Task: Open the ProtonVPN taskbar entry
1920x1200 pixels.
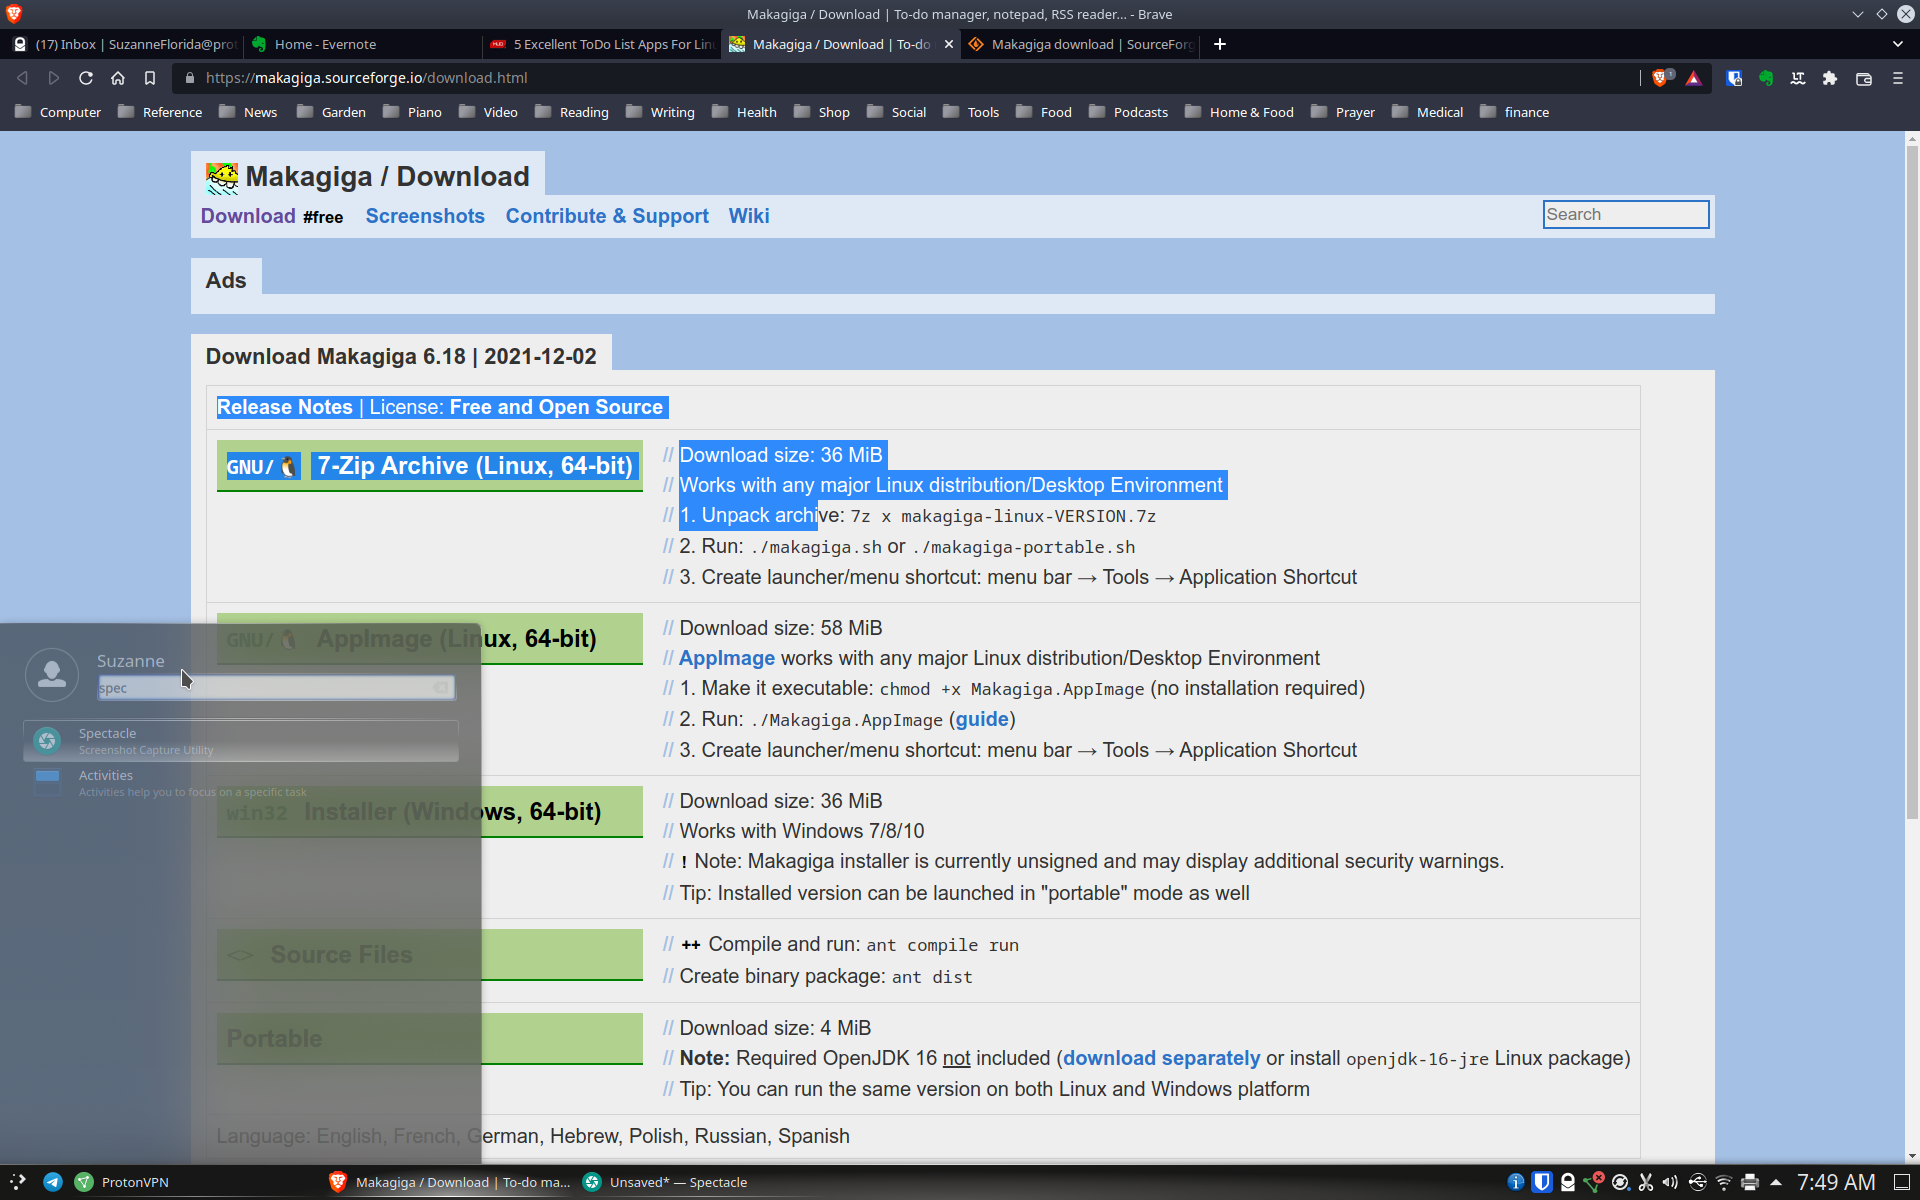Action: (x=122, y=1182)
